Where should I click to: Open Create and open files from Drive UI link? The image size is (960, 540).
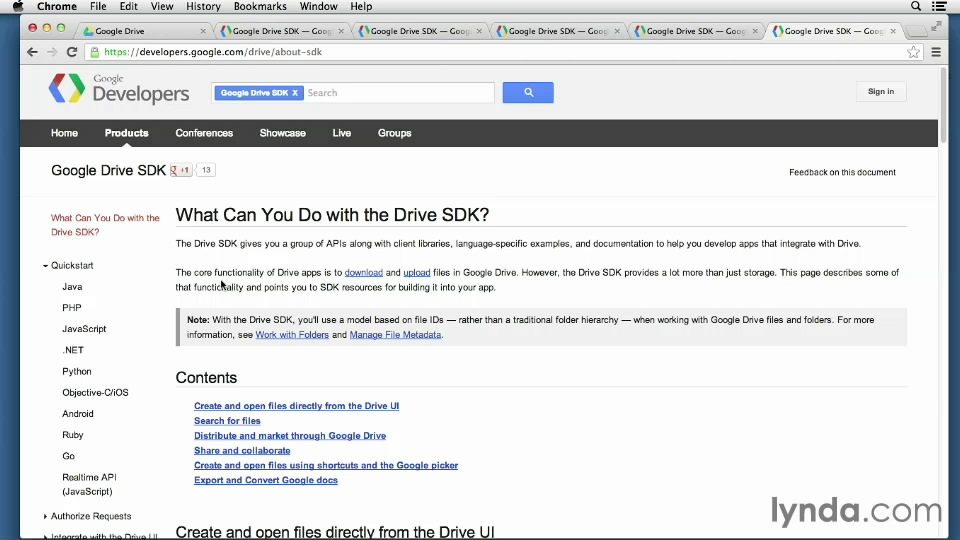[x=296, y=406]
